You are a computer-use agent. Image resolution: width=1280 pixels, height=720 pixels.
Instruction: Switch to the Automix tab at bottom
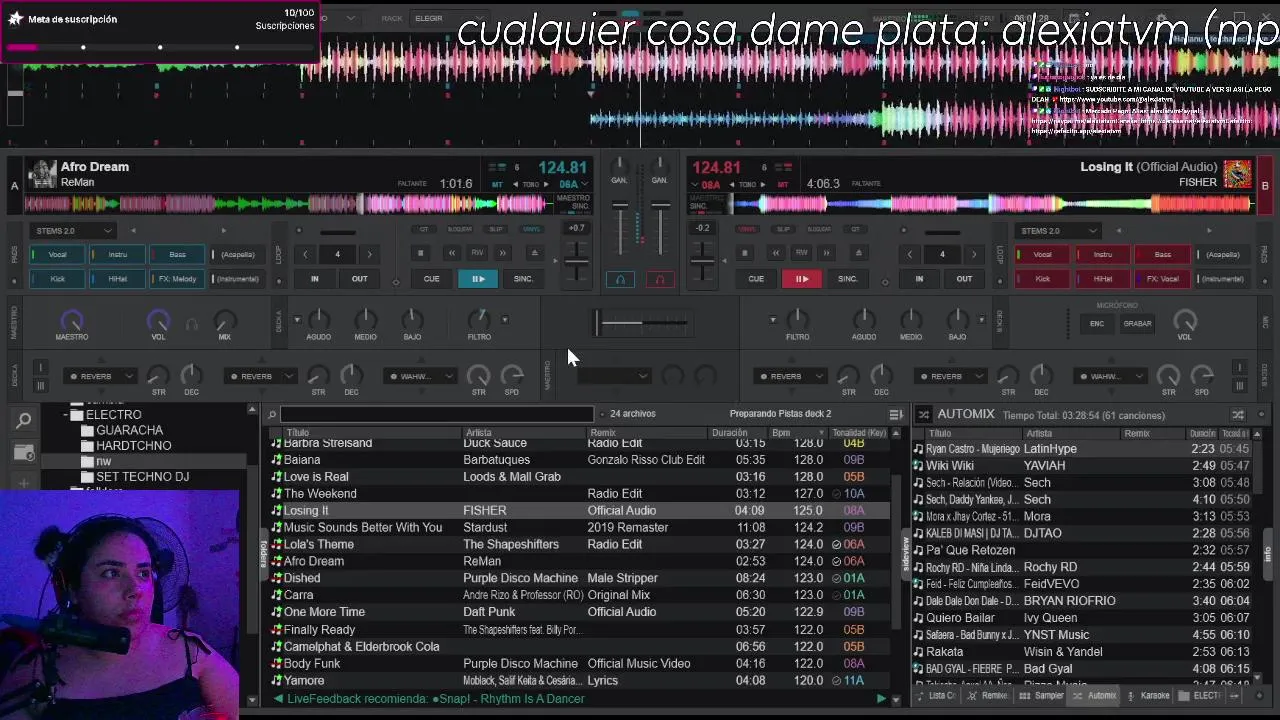1094,696
